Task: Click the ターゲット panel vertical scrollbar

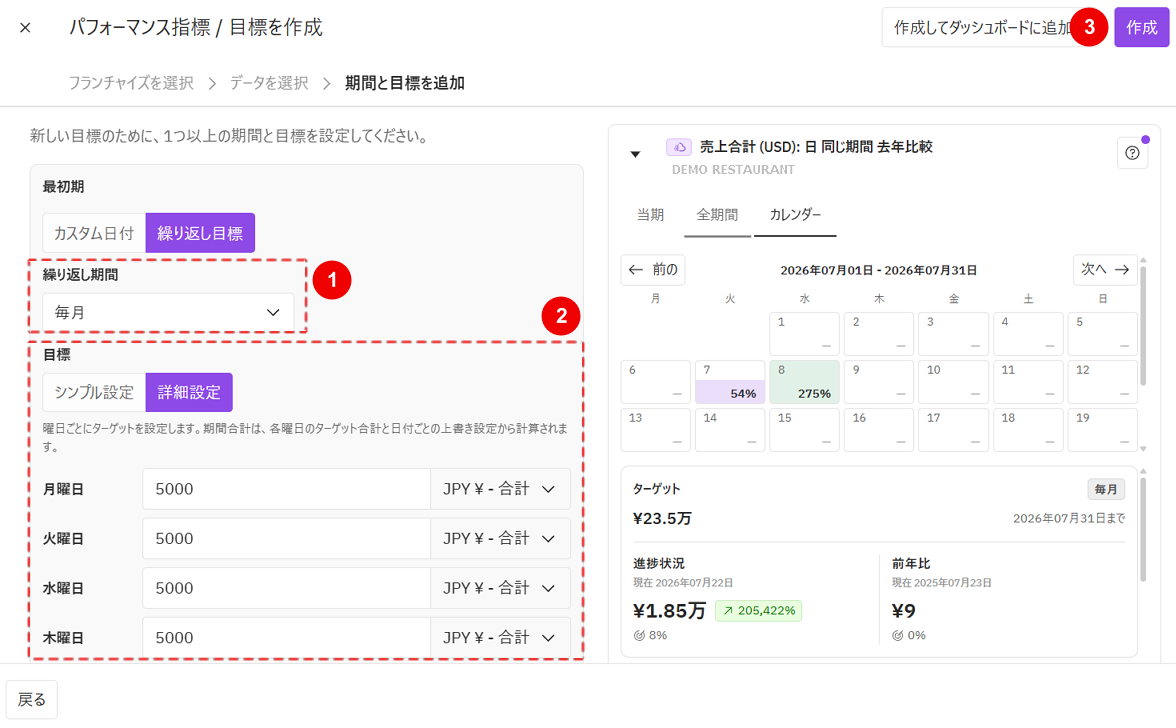Action: pyautogui.click(x=1143, y=529)
